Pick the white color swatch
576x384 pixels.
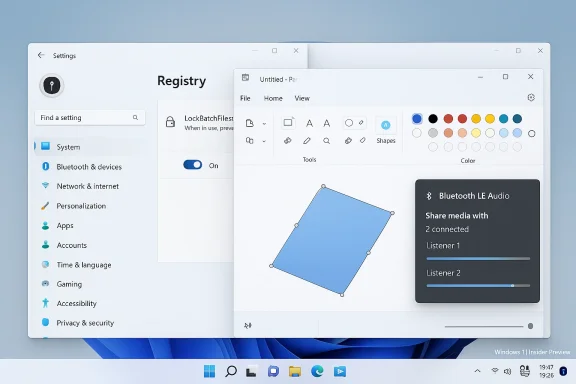coord(417,133)
